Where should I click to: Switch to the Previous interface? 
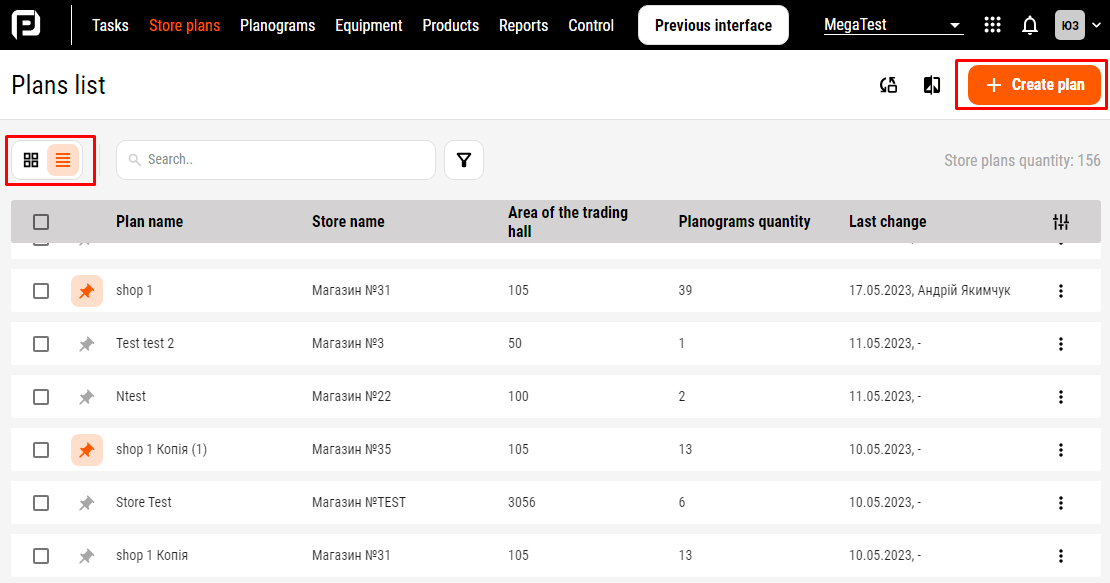pyautogui.click(x=713, y=24)
